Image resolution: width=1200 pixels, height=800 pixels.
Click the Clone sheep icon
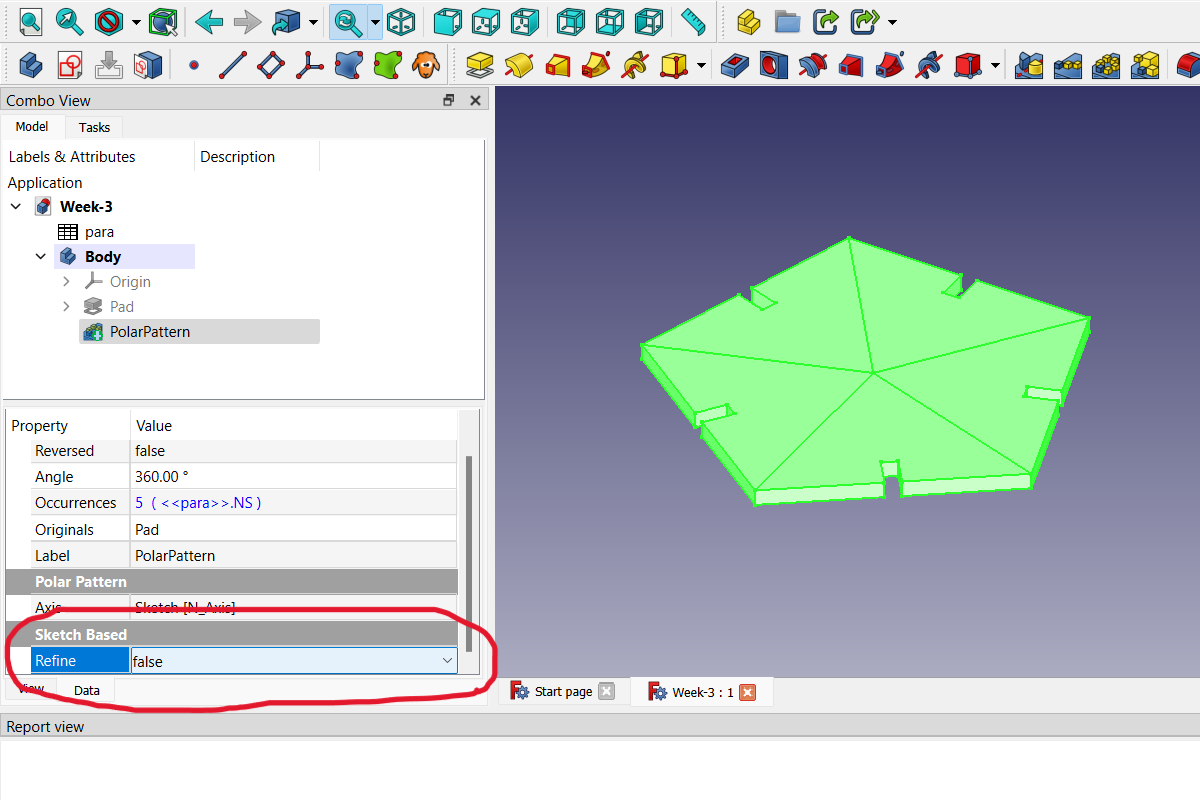(426, 66)
